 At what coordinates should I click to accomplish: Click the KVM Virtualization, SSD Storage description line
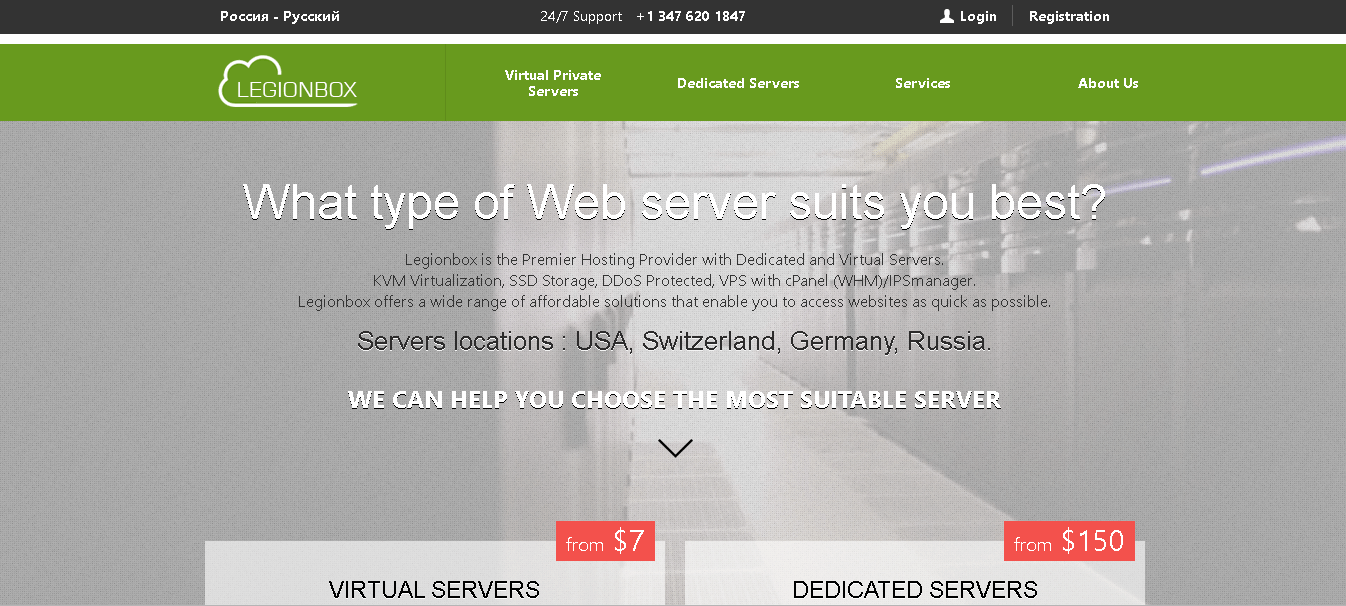674,281
